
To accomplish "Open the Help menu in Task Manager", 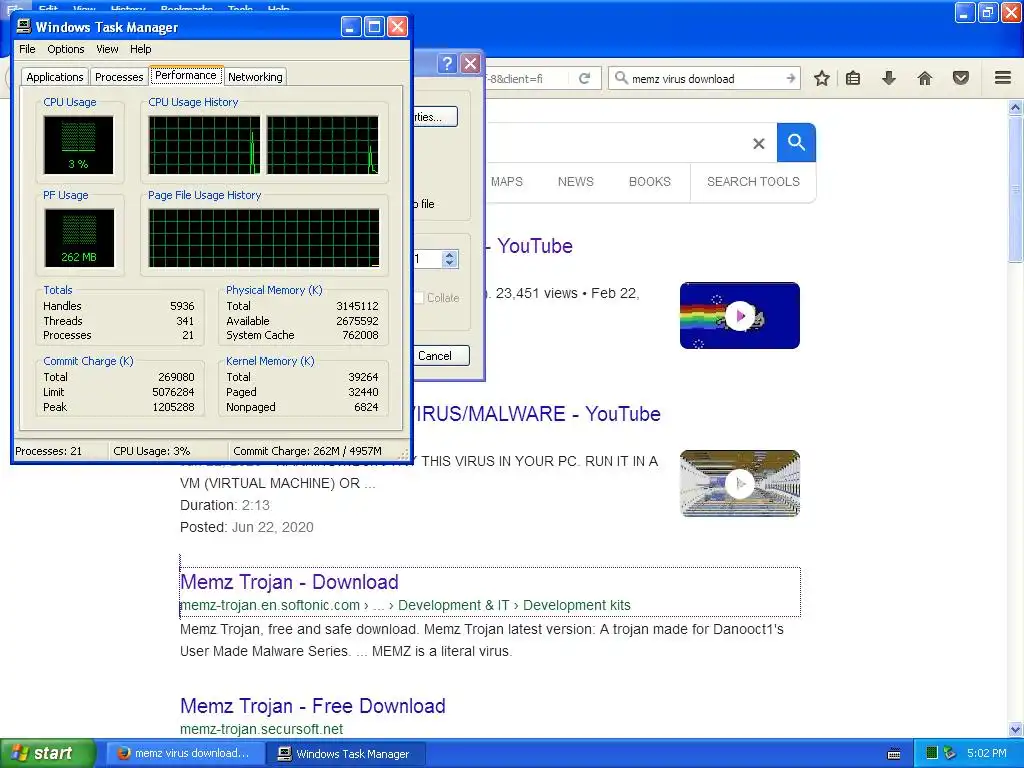I will 140,49.
